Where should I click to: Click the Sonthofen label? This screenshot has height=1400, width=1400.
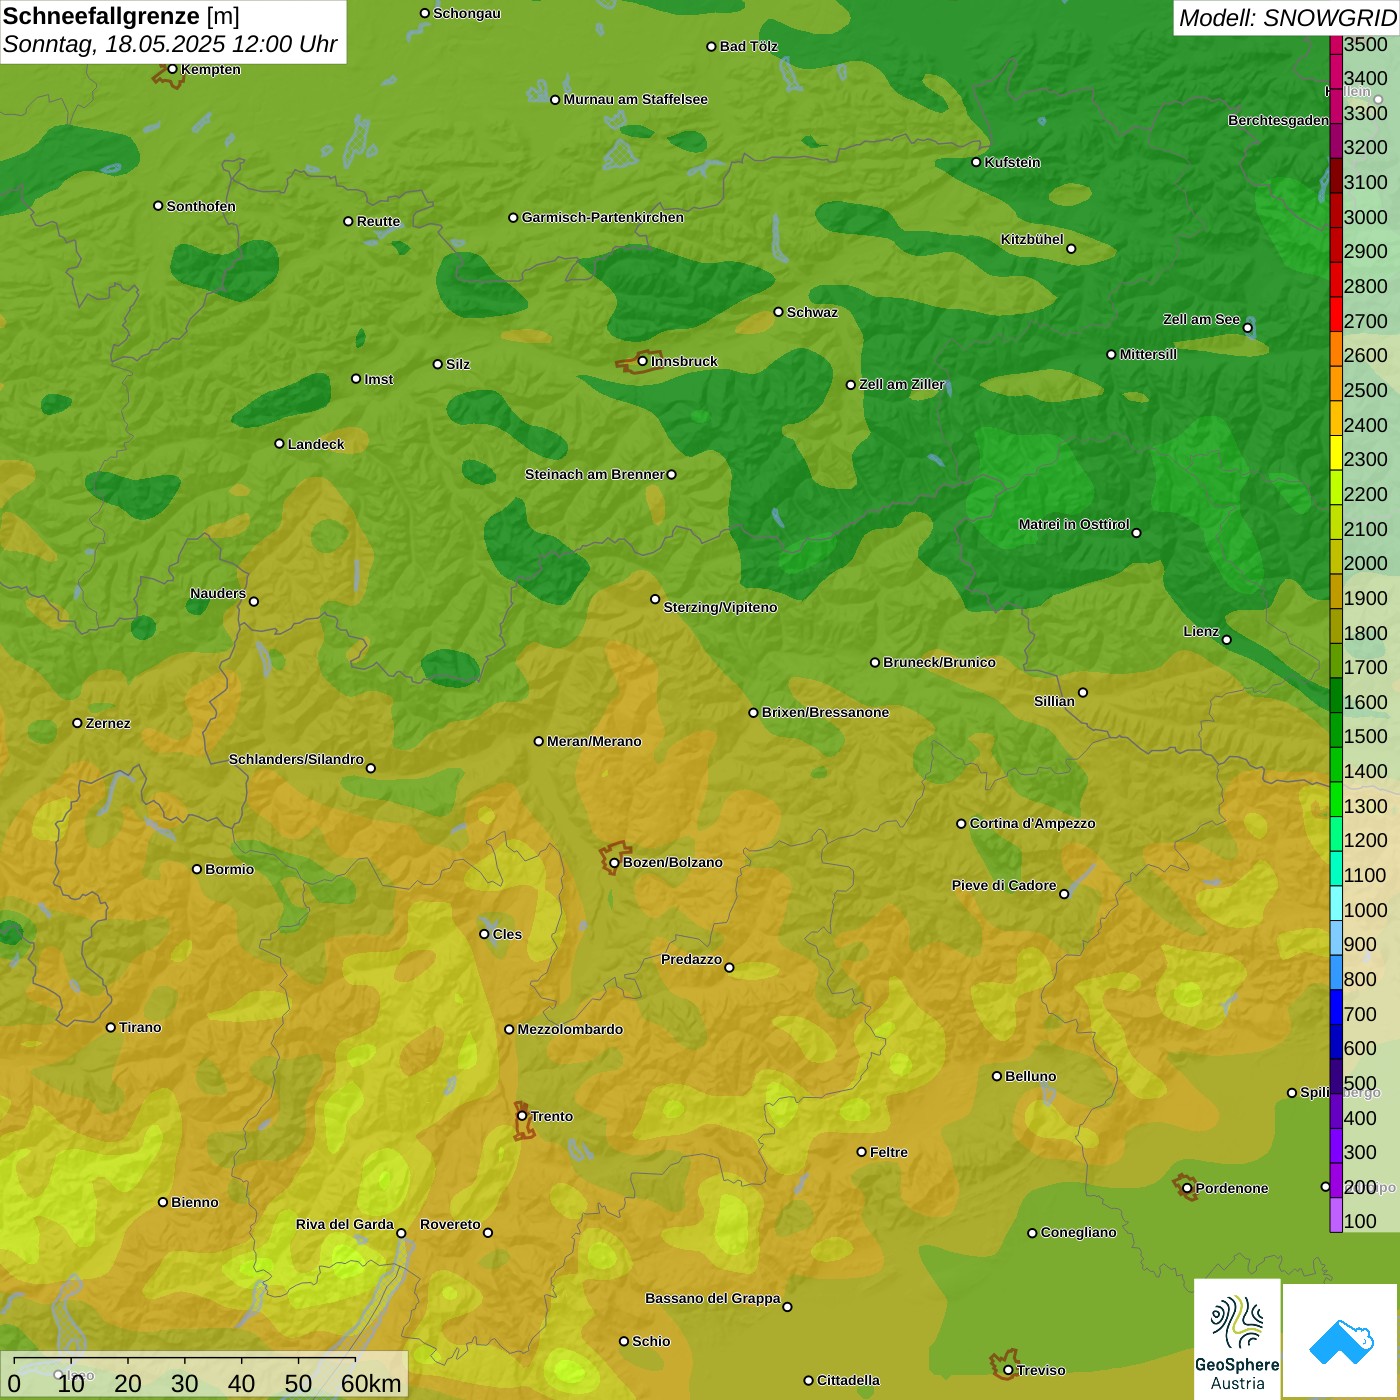tap(201, 206)
